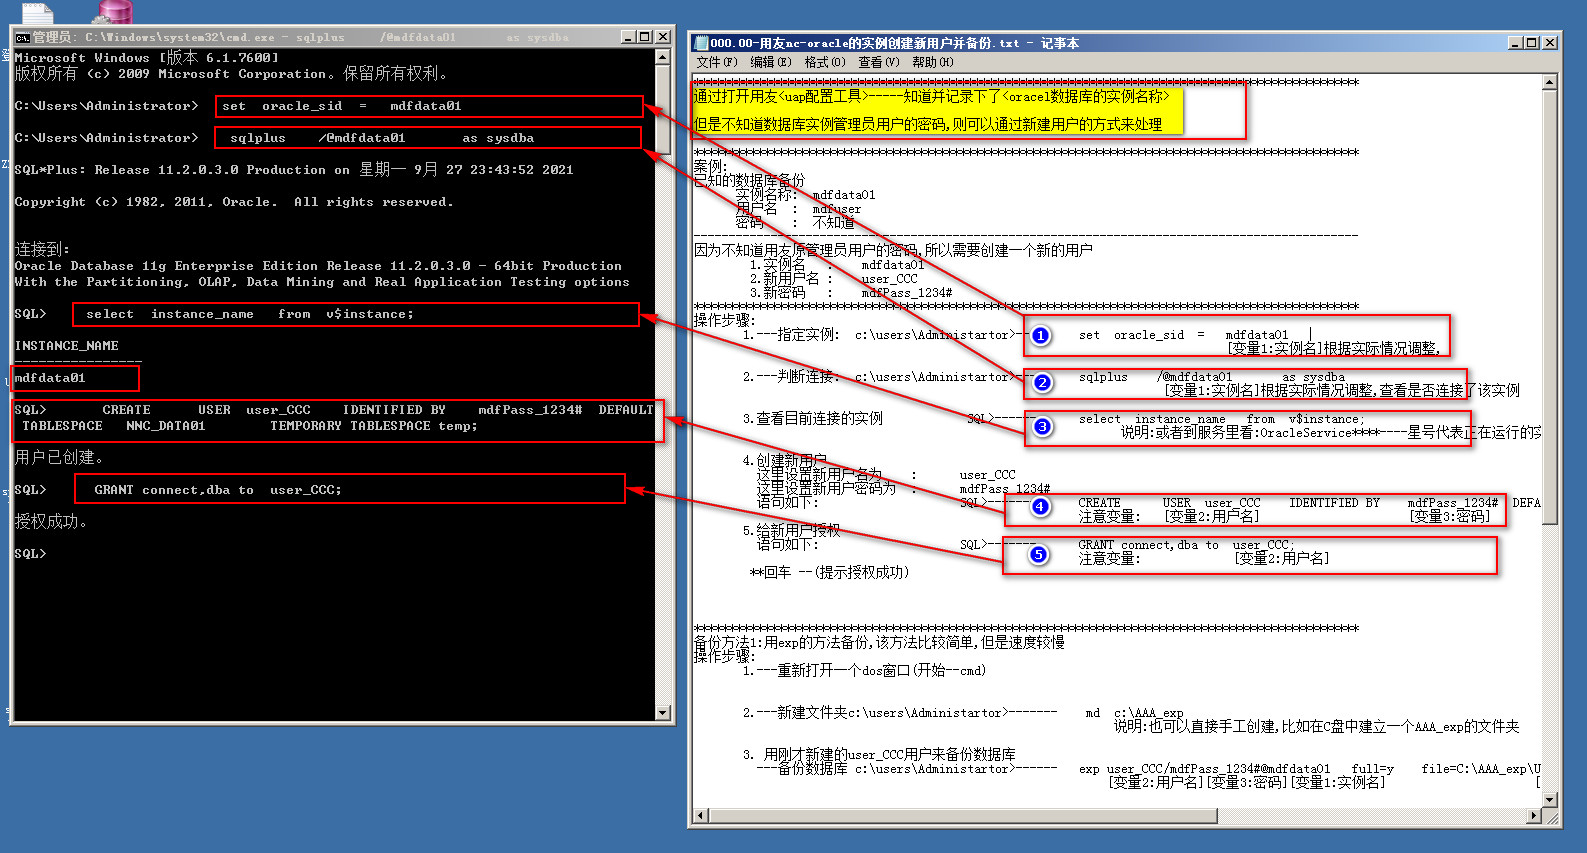The width and height of the screenshot is (1587, 853).
Task: Select the white document desktop icon
Action: (37, 12)
